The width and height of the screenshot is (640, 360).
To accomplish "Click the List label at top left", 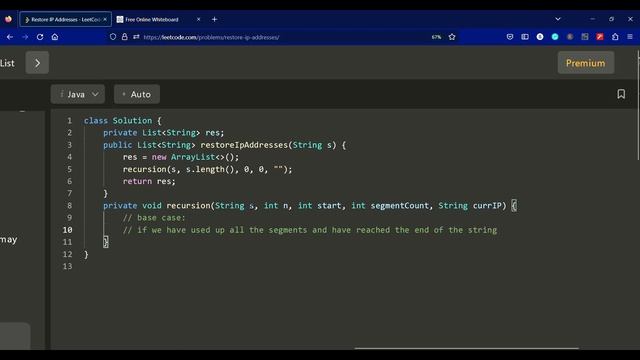I will 7,63.
